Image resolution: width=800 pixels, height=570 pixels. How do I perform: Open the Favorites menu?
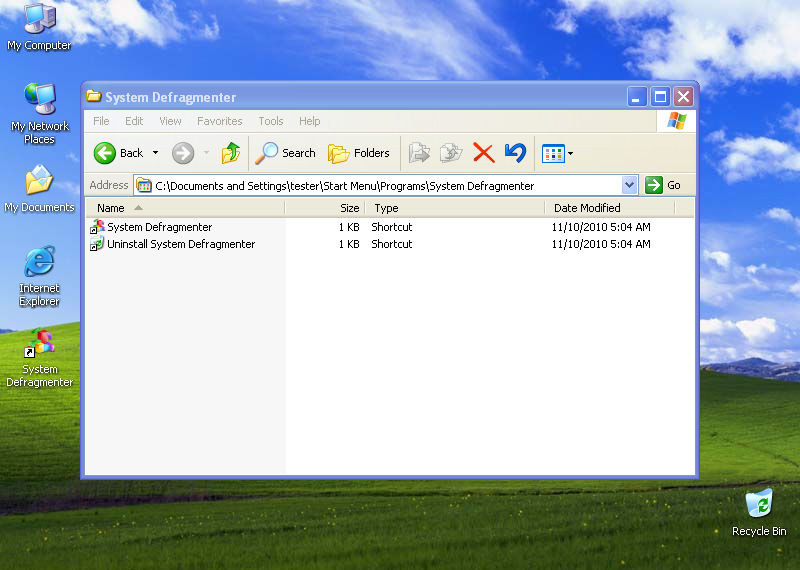(220, 121)
